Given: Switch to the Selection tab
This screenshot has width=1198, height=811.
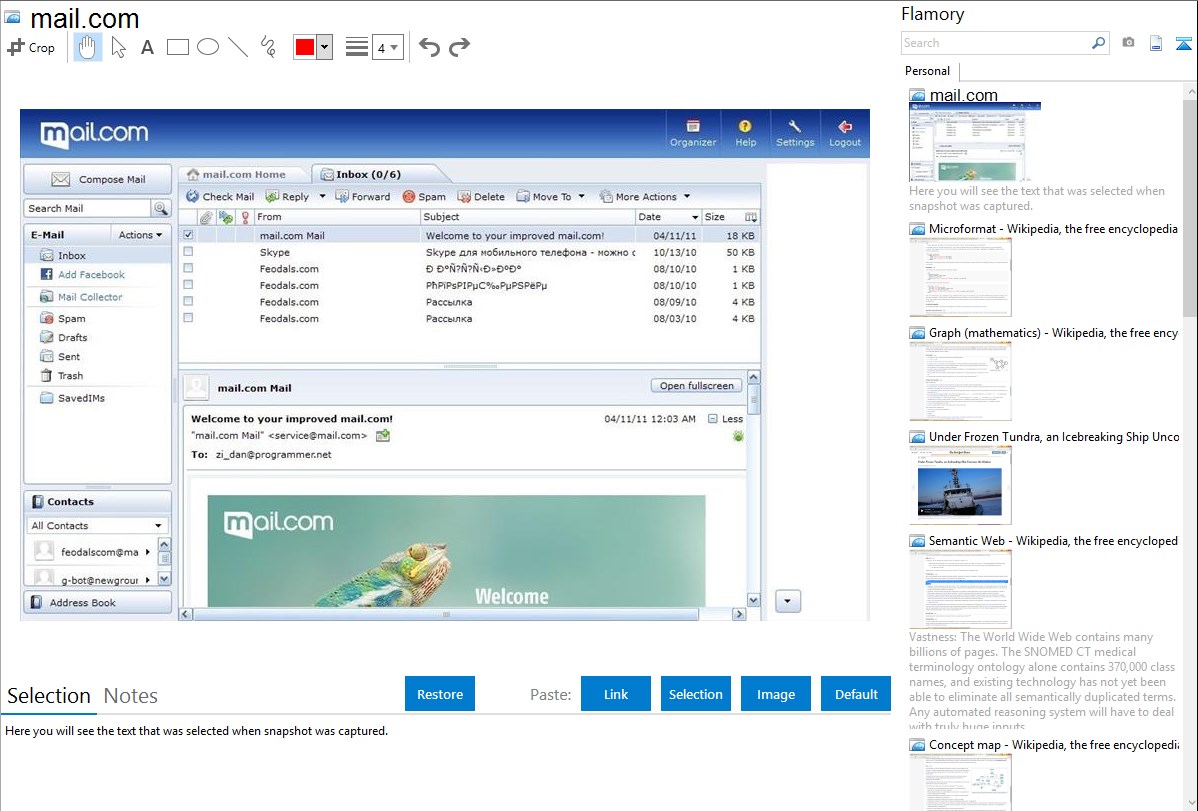Looking at the screenshot, I should (x=49, y=696).
